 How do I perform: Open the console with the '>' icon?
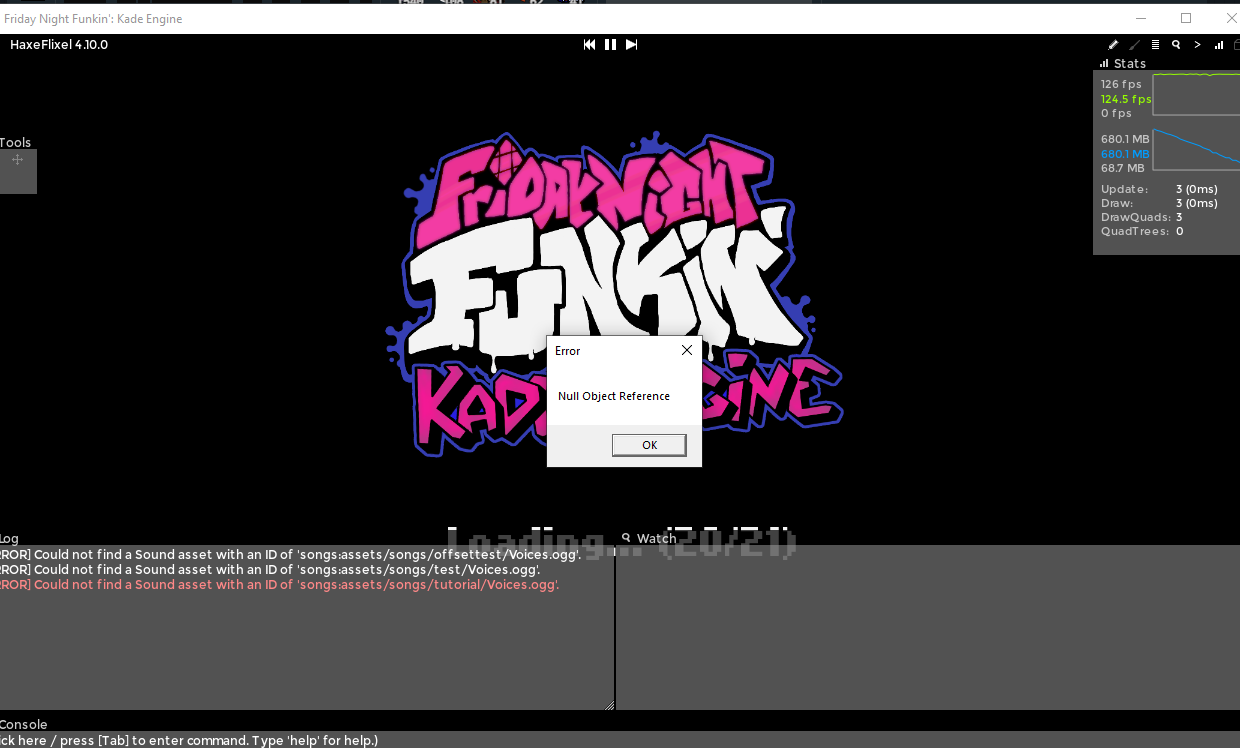pos(1197,44)
